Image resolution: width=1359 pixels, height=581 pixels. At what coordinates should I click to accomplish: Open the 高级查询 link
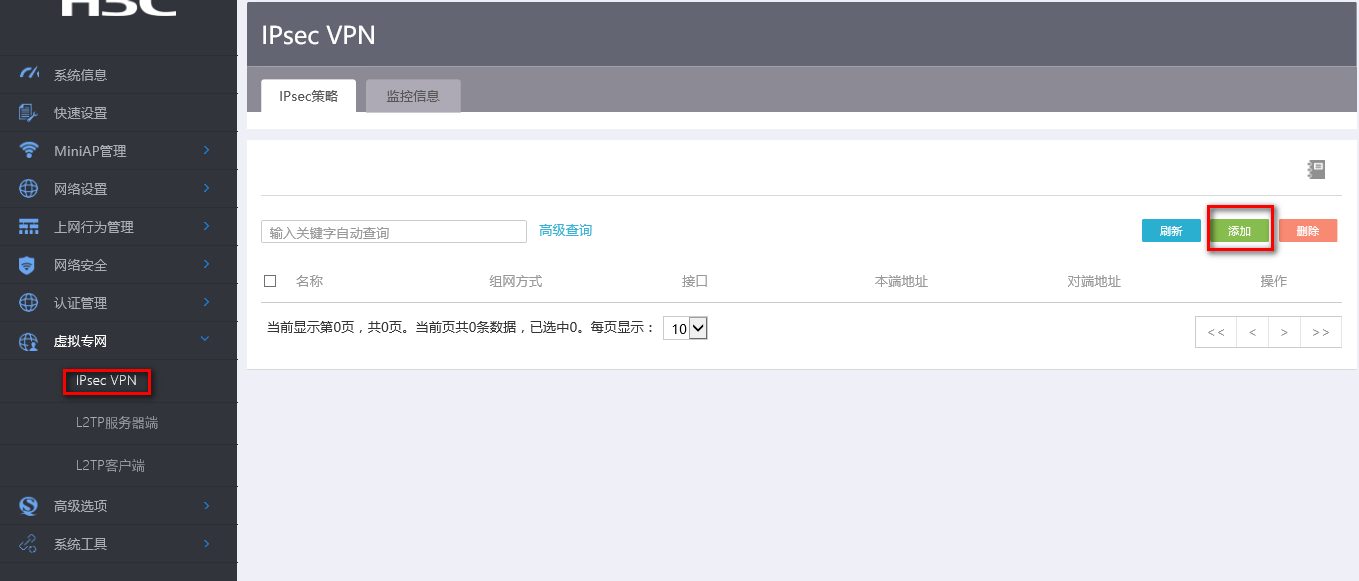565,231
